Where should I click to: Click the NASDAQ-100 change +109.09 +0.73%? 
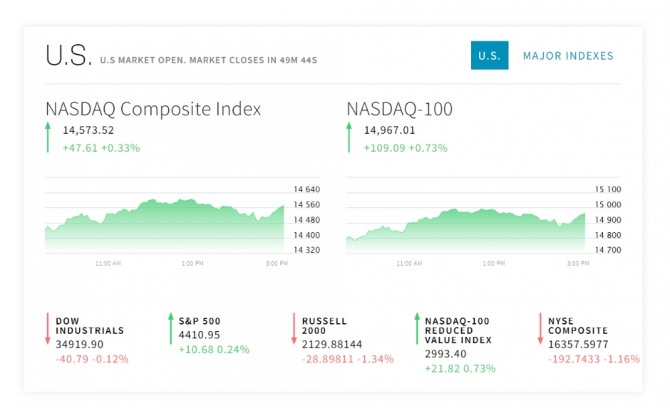[x=405, y=148]
